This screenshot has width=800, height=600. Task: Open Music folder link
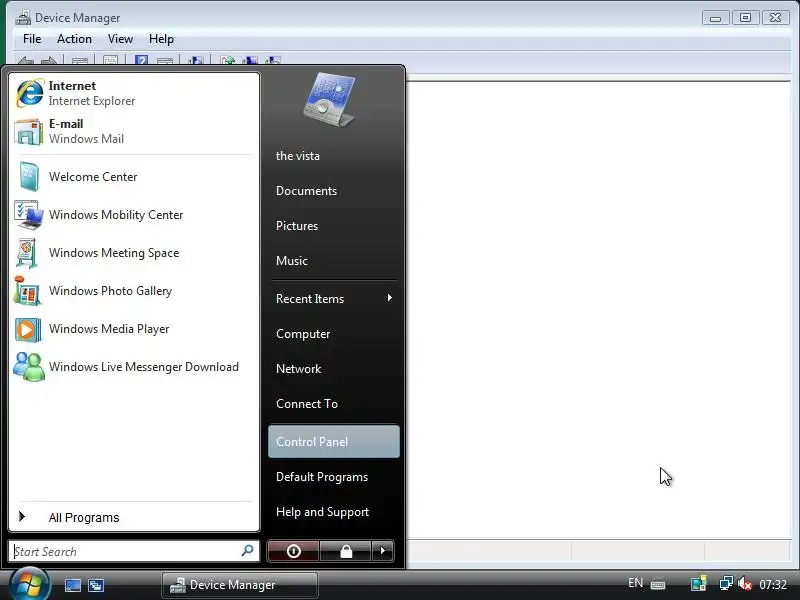point(334,261)
